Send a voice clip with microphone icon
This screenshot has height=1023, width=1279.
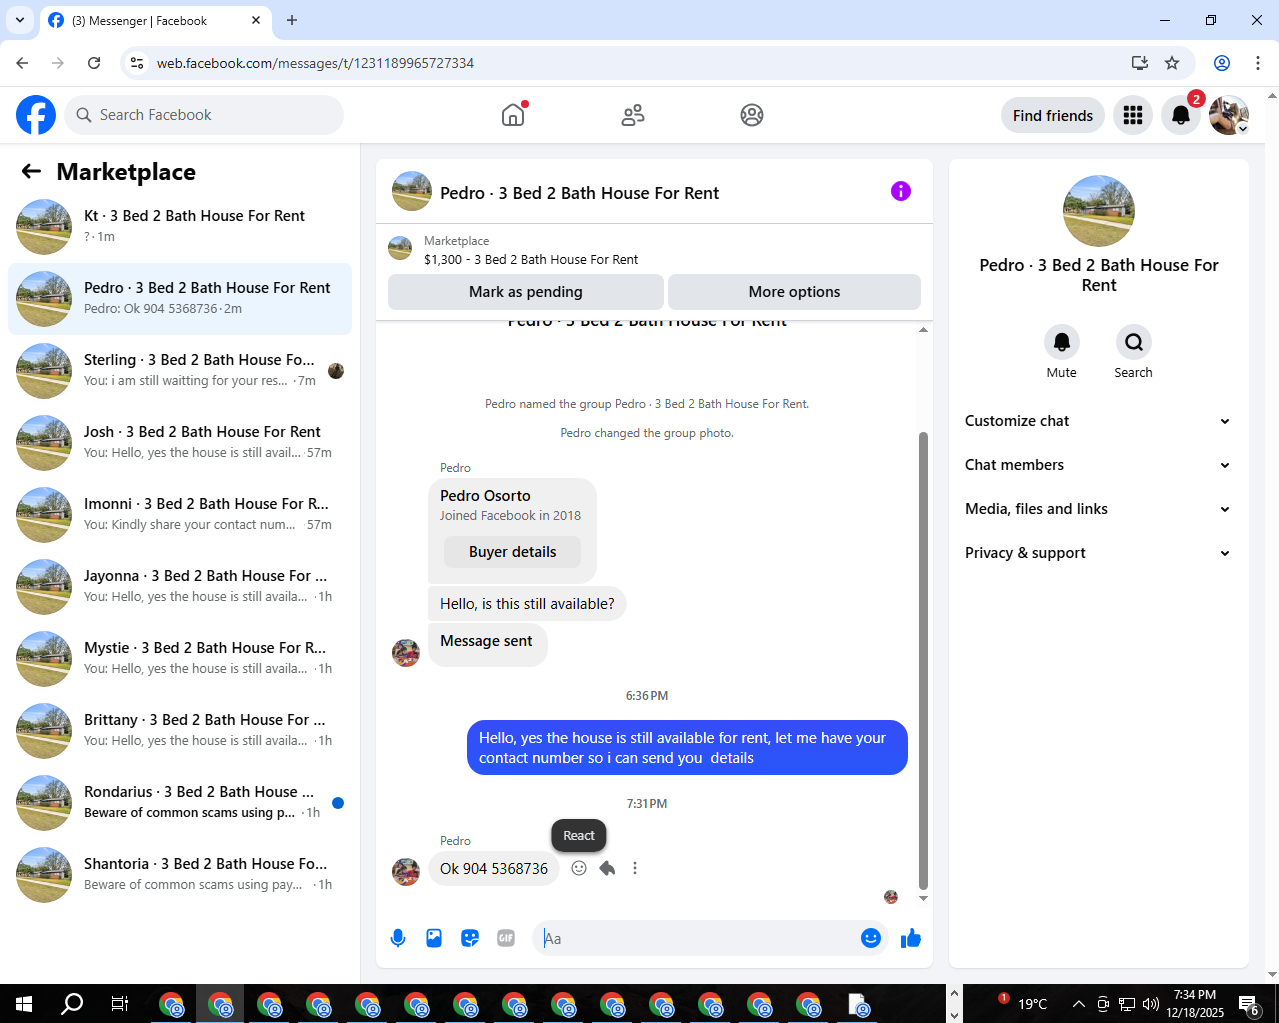coord(398,938)
